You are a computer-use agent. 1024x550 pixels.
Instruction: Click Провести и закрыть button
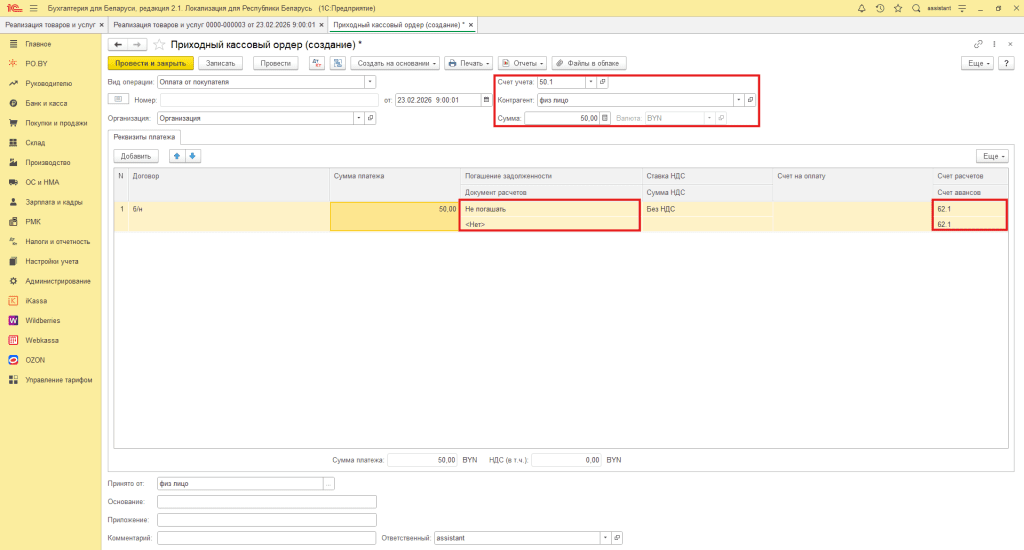150,63
